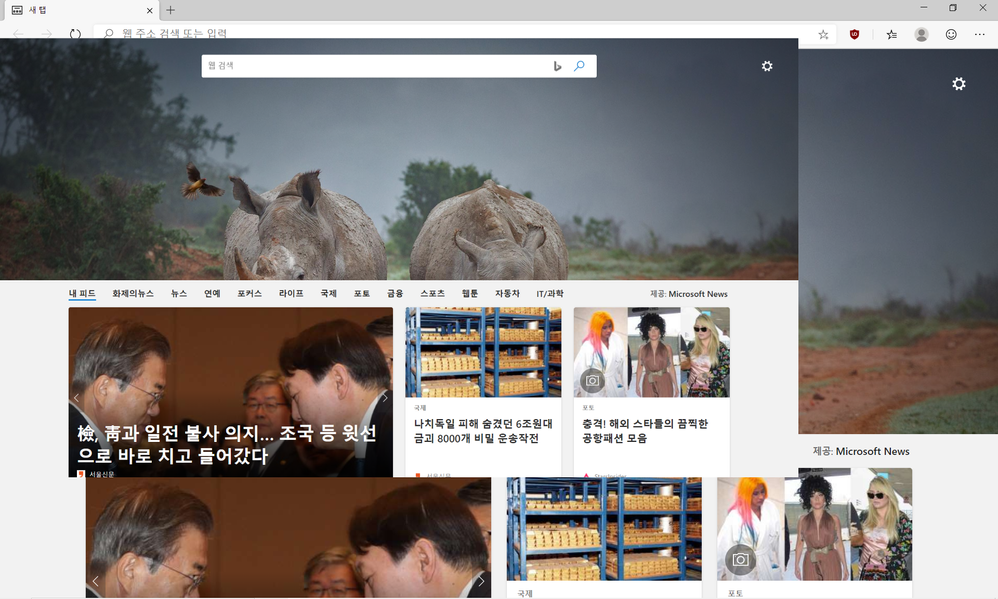
Task: Click the uBlock Origin shield icon
Action: 852,34
